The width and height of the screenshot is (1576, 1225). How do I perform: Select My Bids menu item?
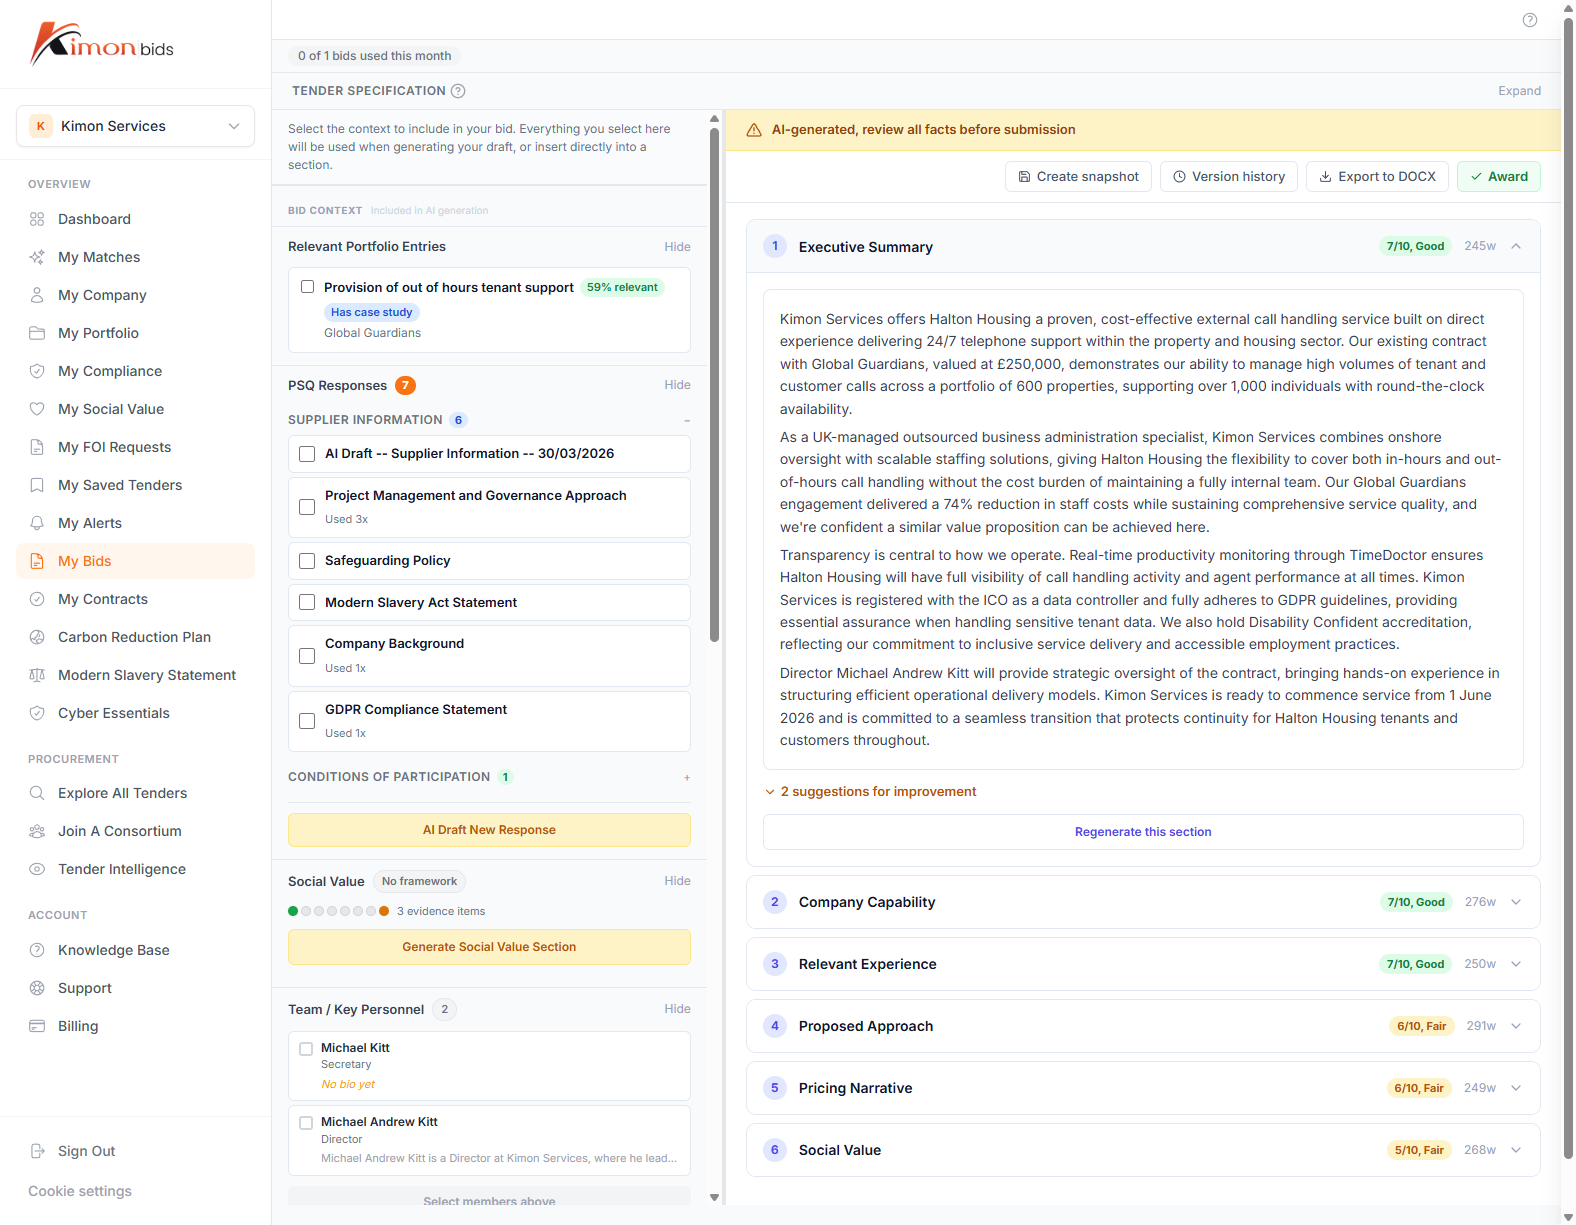[x=135, y=561]
